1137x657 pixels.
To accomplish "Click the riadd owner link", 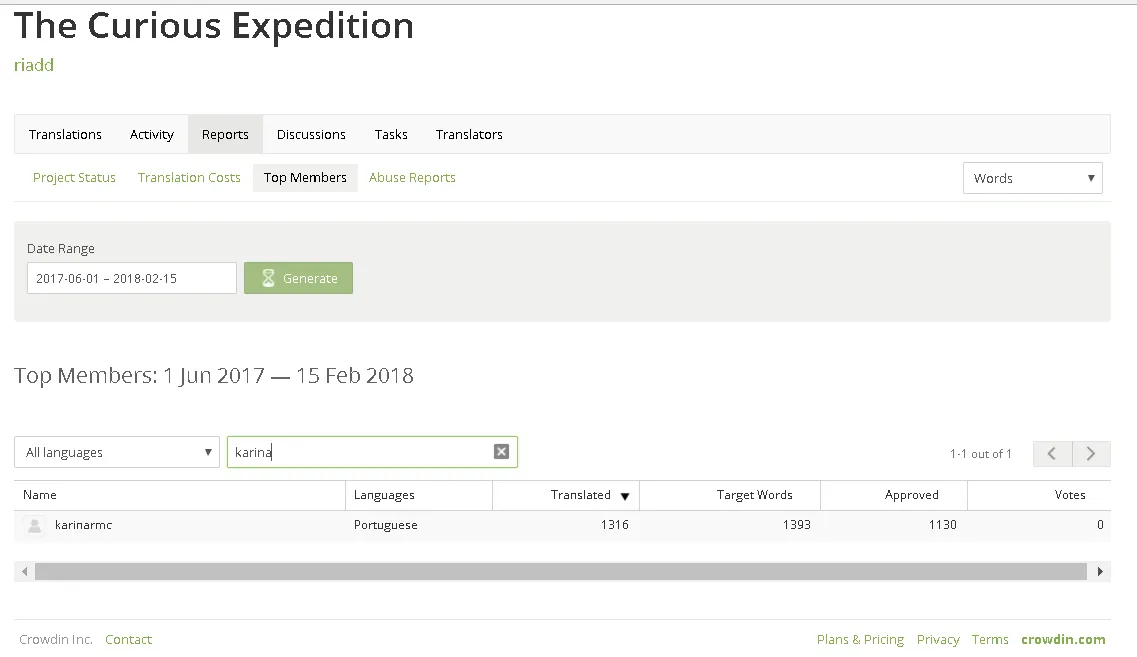I will 34,65.
